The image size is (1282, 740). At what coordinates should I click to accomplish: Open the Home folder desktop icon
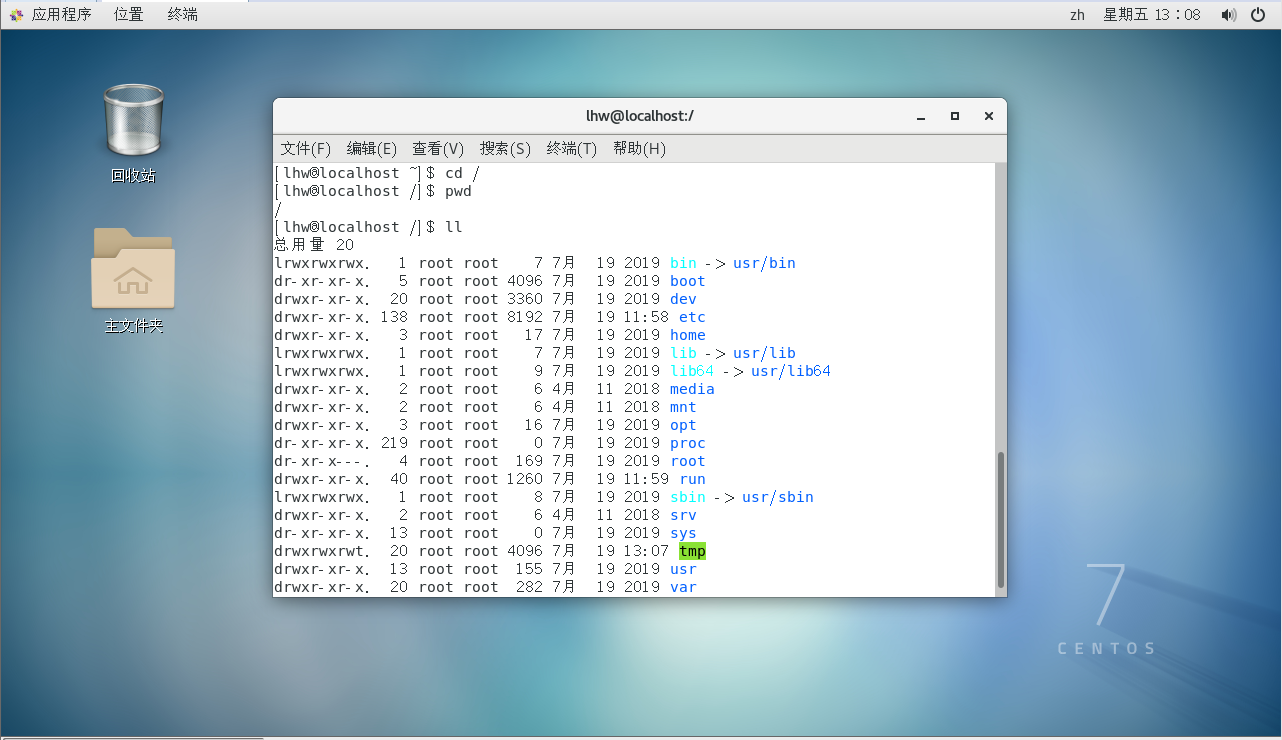[133, 268]
